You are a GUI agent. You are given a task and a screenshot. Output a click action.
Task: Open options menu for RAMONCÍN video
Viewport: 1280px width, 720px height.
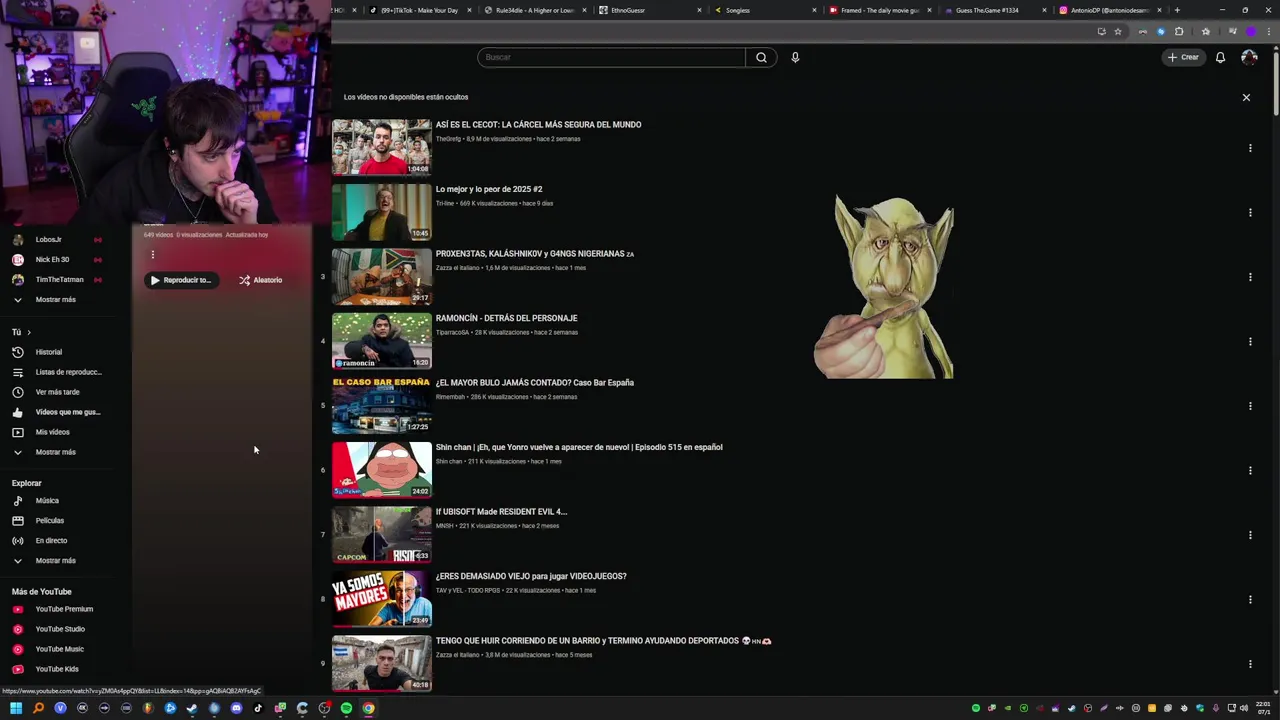(x=1250, y=341)
